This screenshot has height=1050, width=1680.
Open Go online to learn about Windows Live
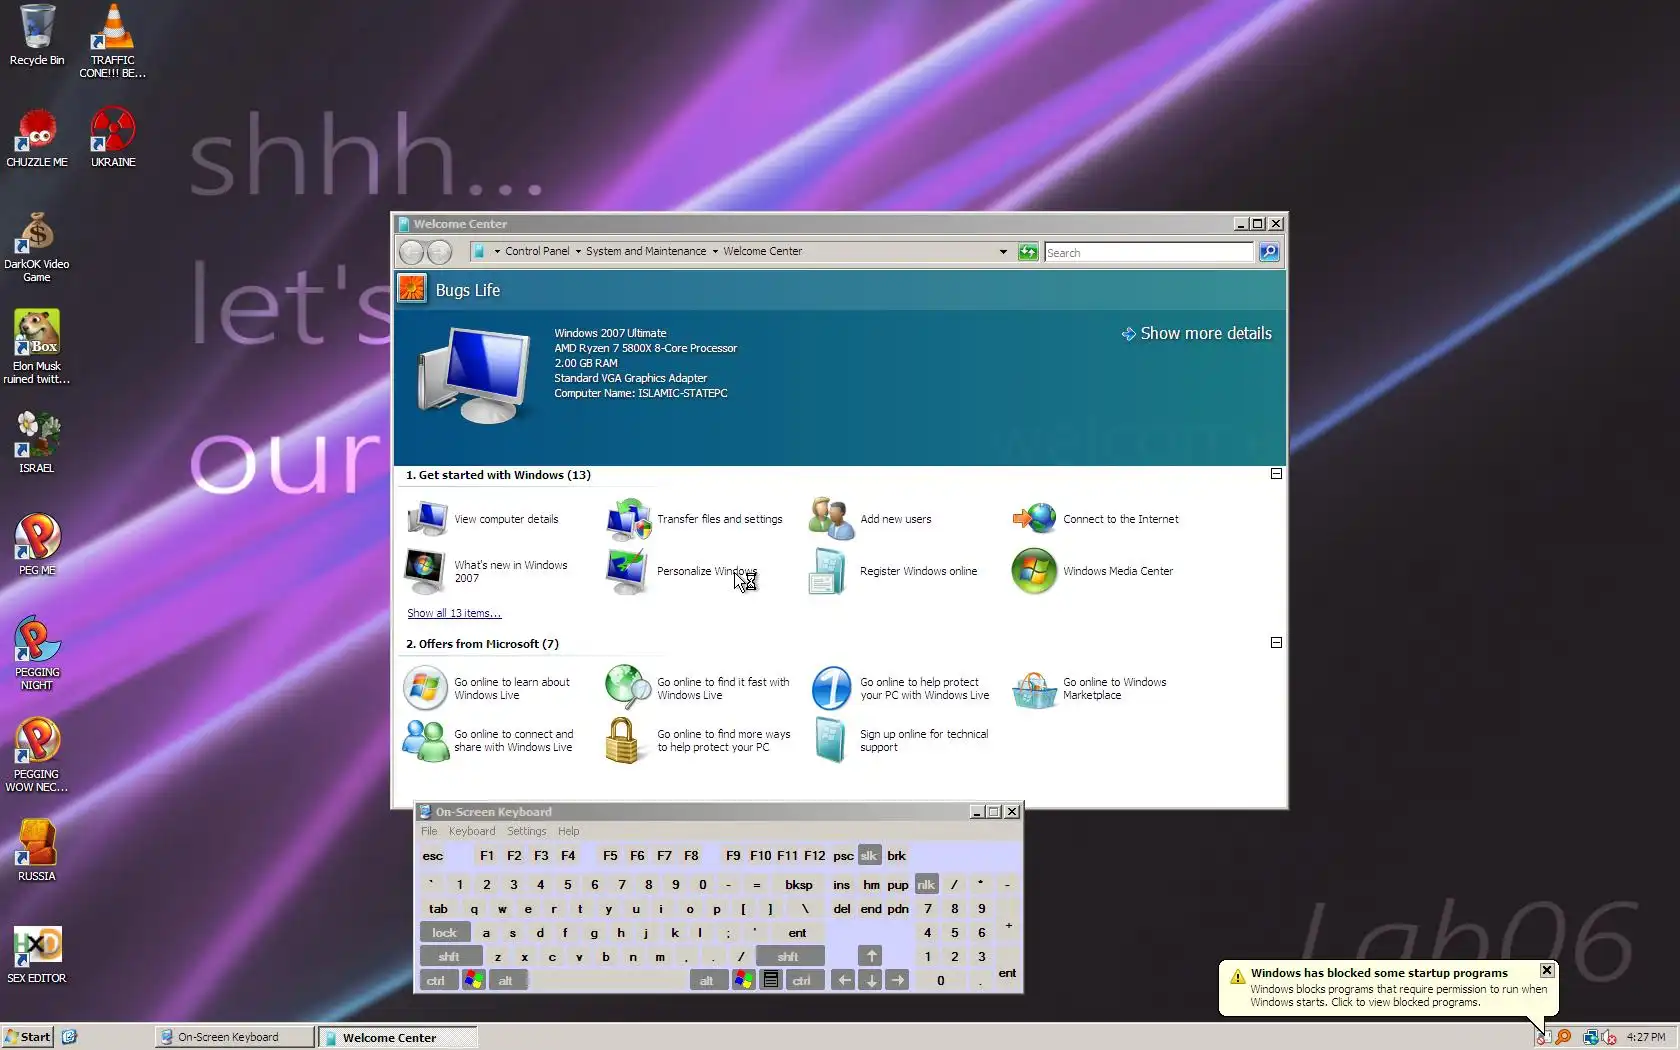[x=425, y=688]
